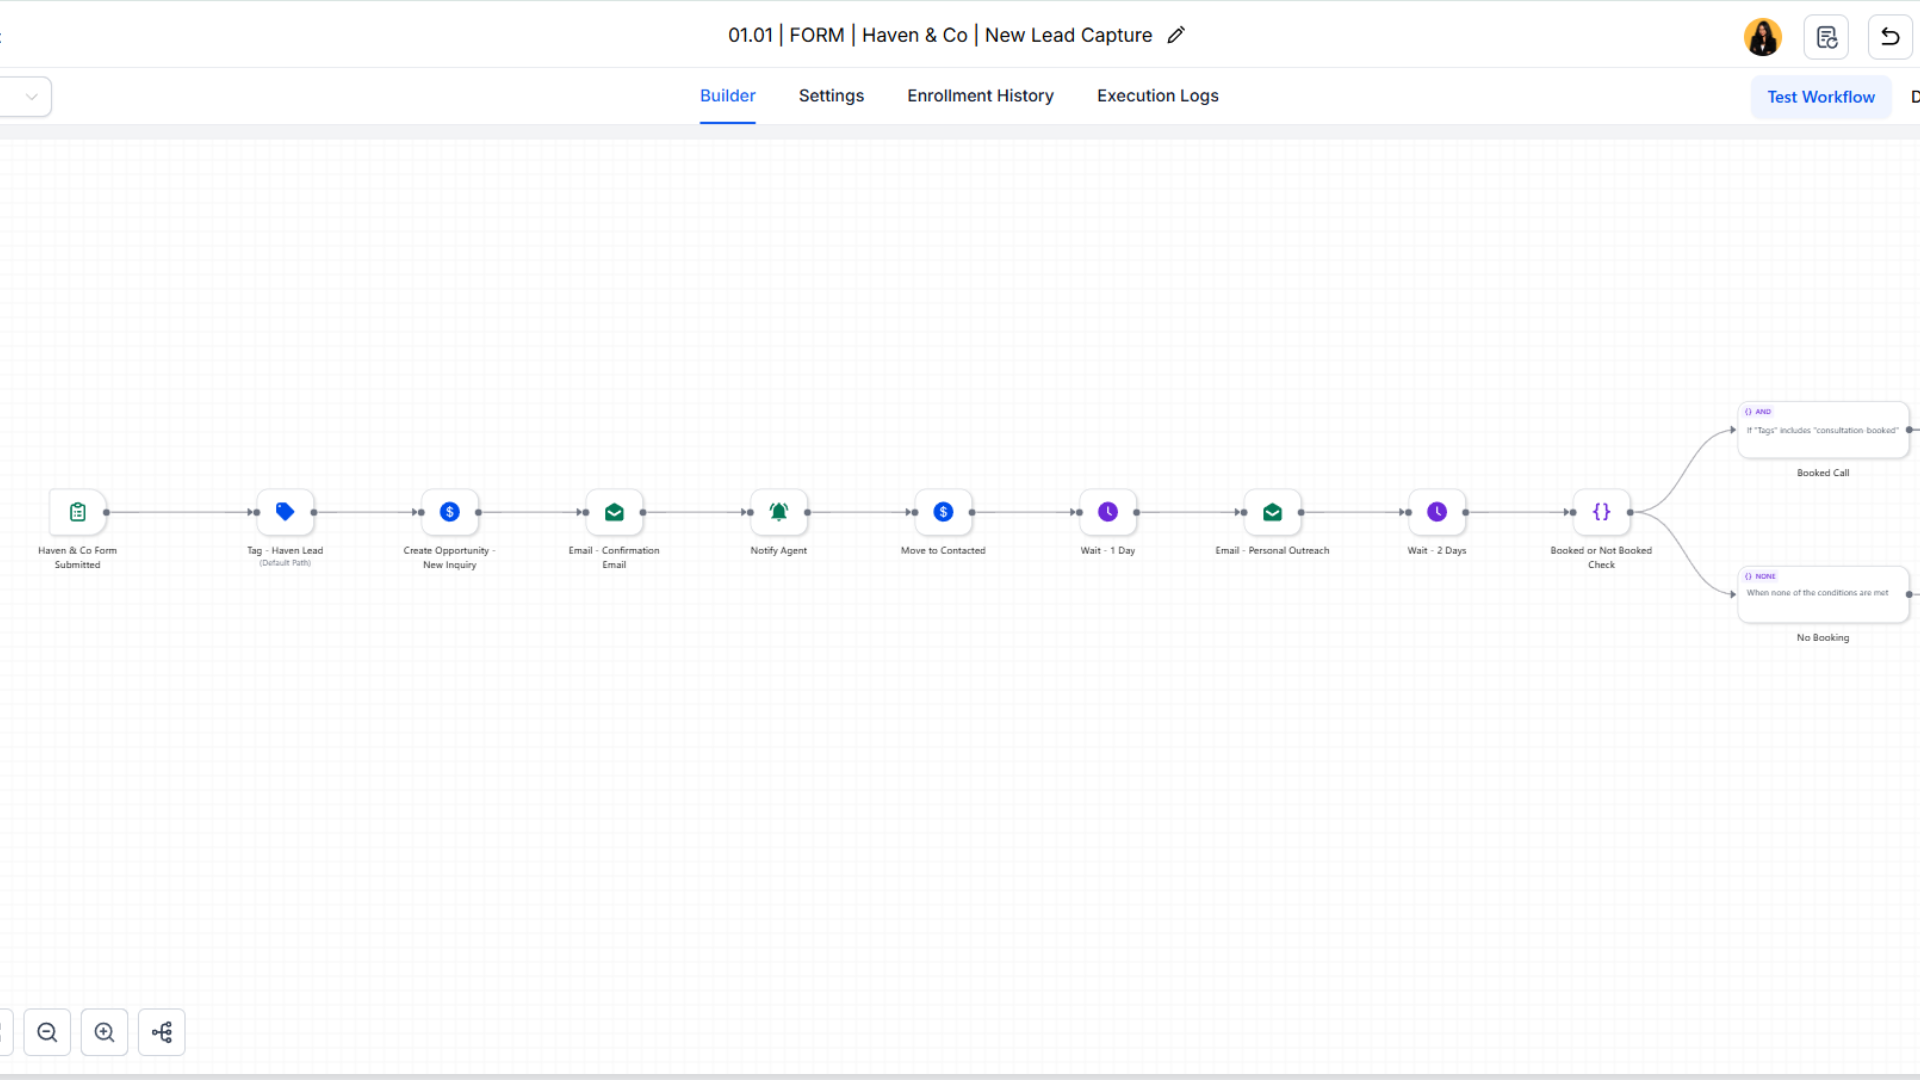1920x1080 pixels.
Task: Open the Settings tab
Action: point(831,96)
